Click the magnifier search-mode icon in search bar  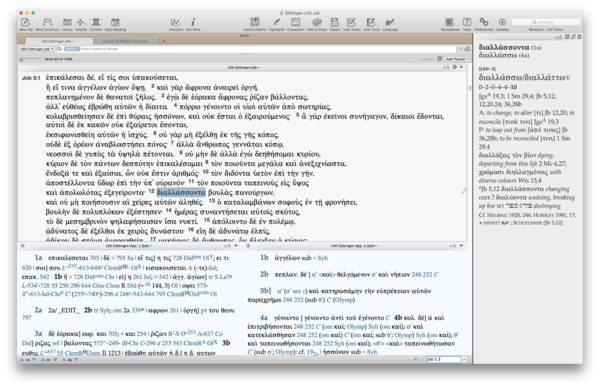pos(59,49)
